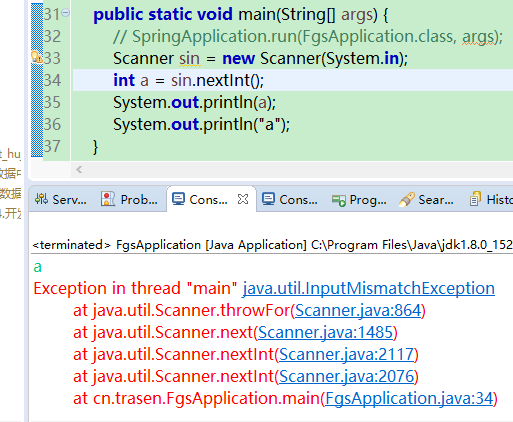Click the warning lightbulb marker on line 33
Image resolution: width=513 pixels, height=422 pixels.
37,57
